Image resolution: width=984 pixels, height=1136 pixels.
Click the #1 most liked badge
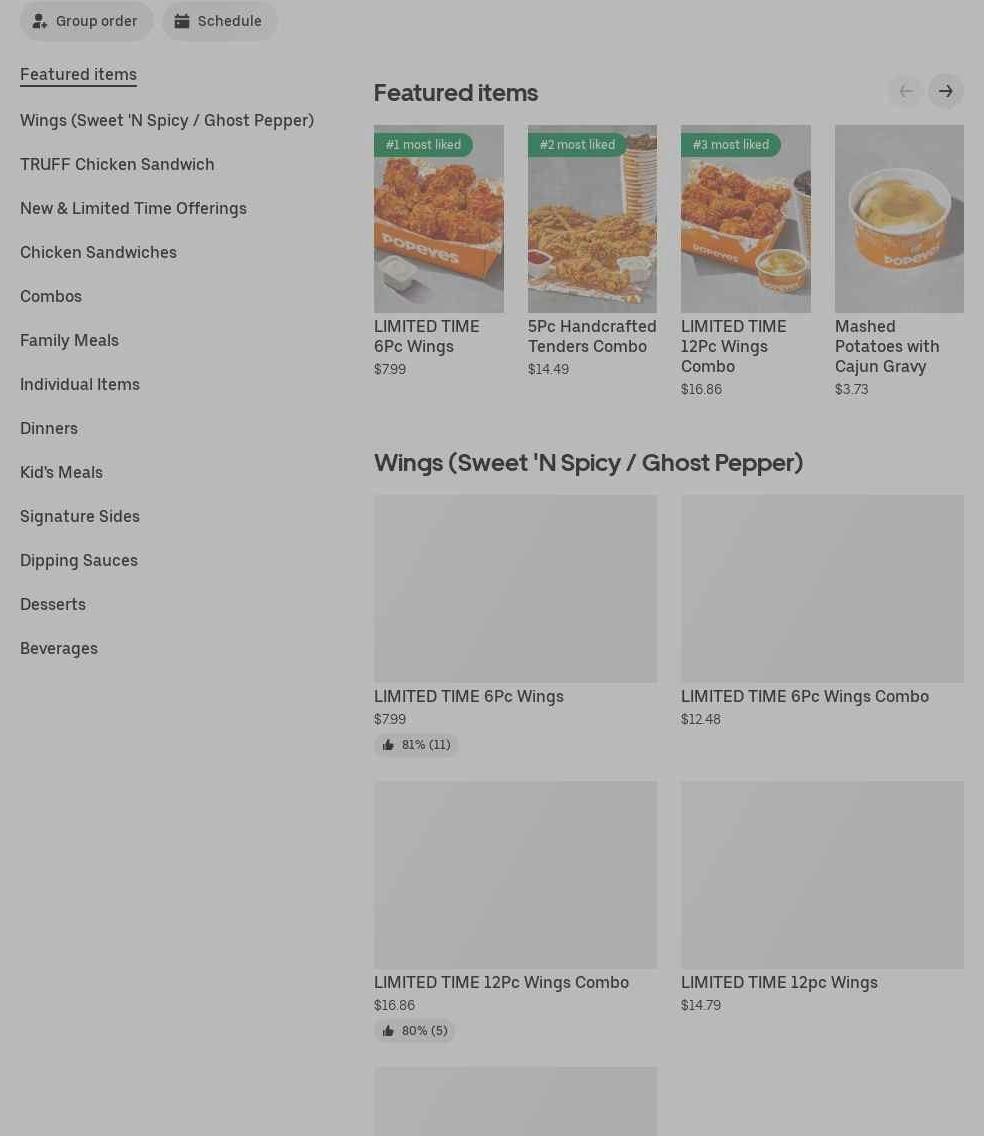(x=423, y=145)
